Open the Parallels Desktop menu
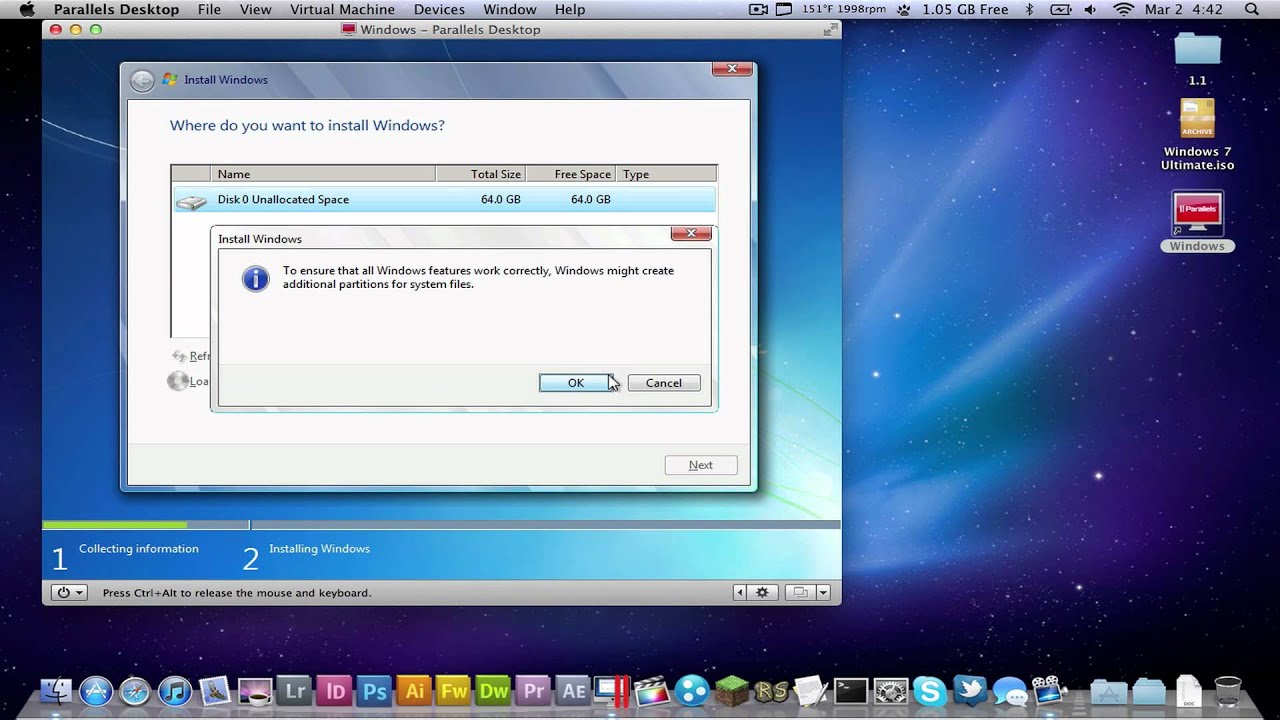This screenshot has height=720, width=1280. click(116, 9)
